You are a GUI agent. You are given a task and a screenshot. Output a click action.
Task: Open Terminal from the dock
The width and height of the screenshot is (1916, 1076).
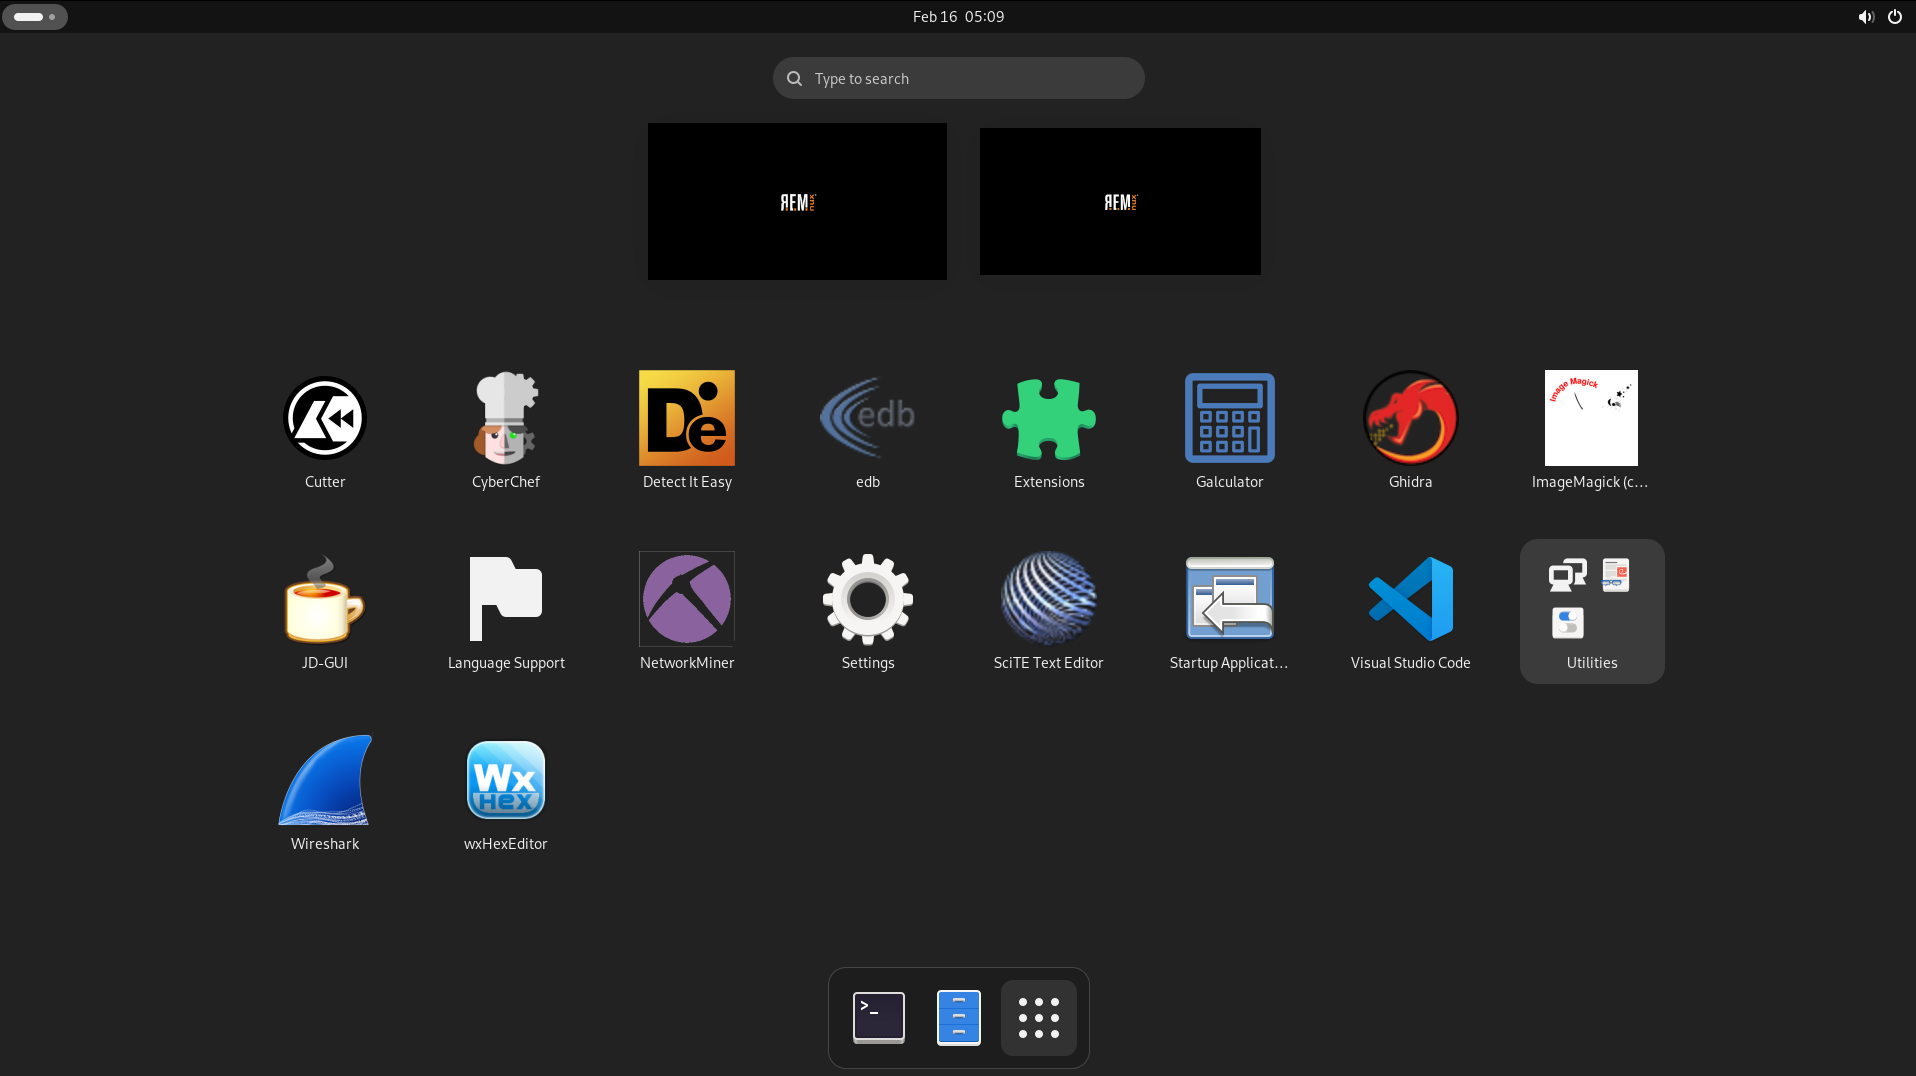(878, 1018)
